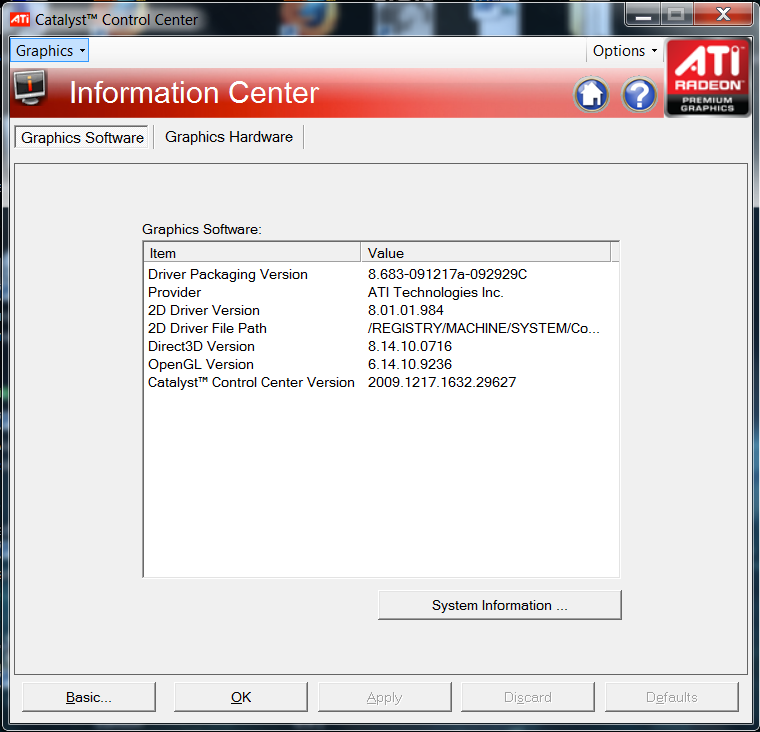Select the Provider row
760x732 pixels.
pos(381,292)
